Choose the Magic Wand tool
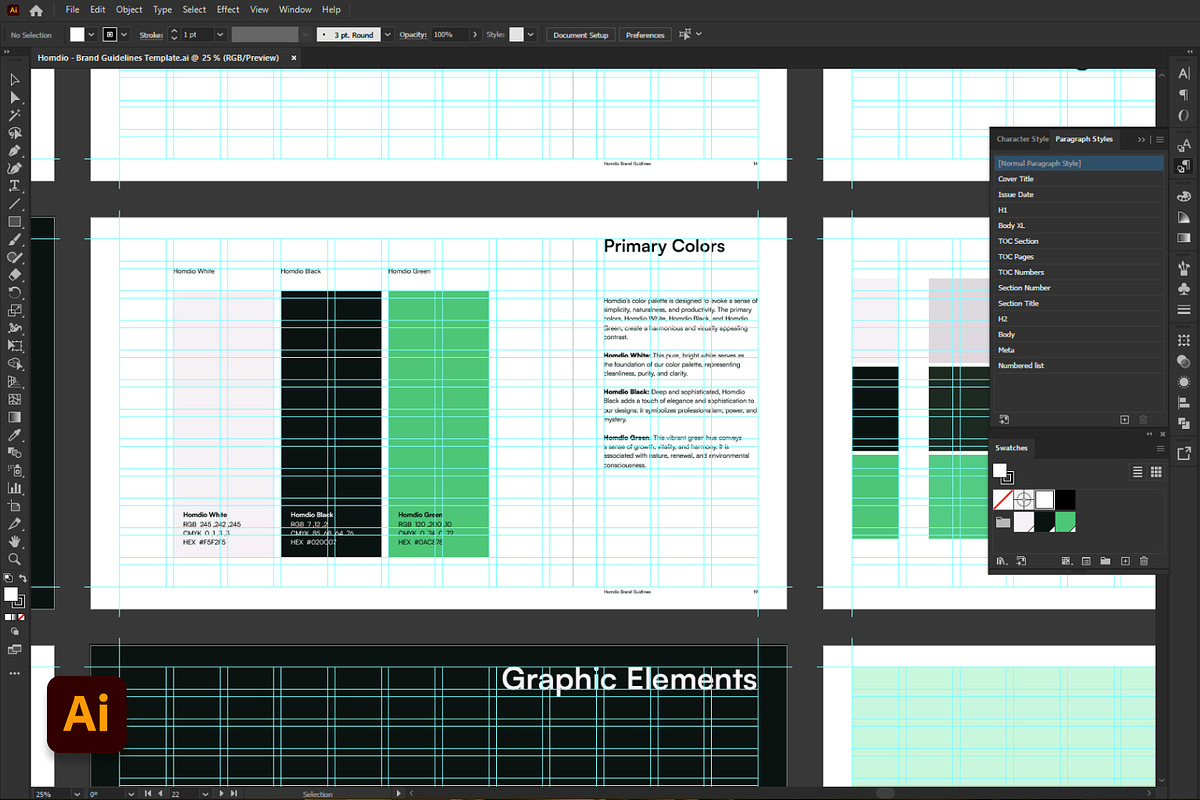Image resolution: width=1200 pixels, height=800 pixels. tap(15, 115)
